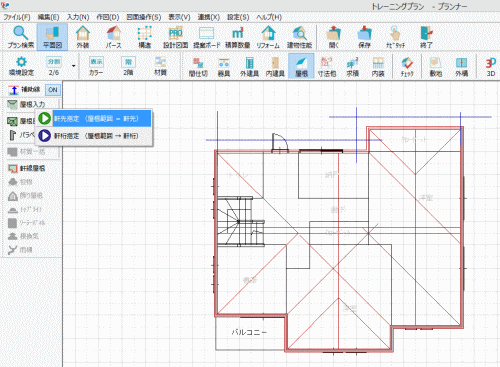Open the プラン検索 plan search tool

tap(21, 37)
